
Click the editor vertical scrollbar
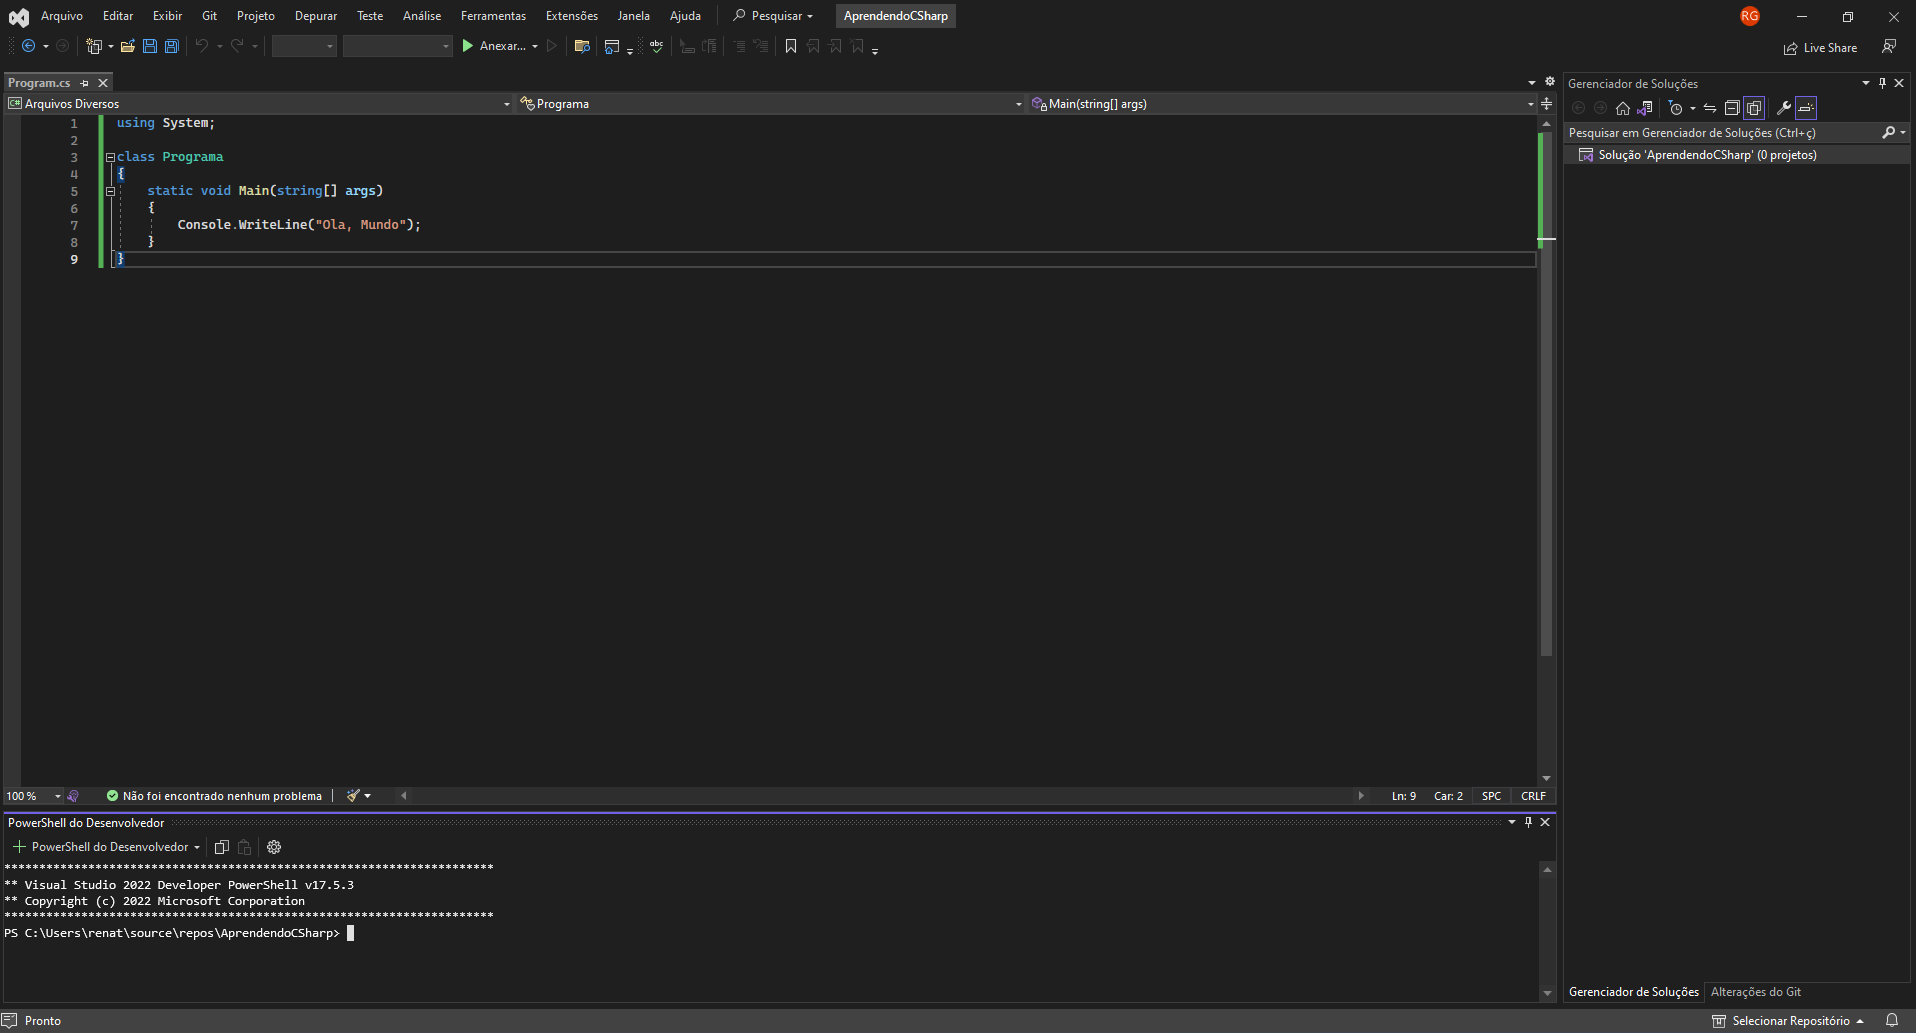[1547, 393]
